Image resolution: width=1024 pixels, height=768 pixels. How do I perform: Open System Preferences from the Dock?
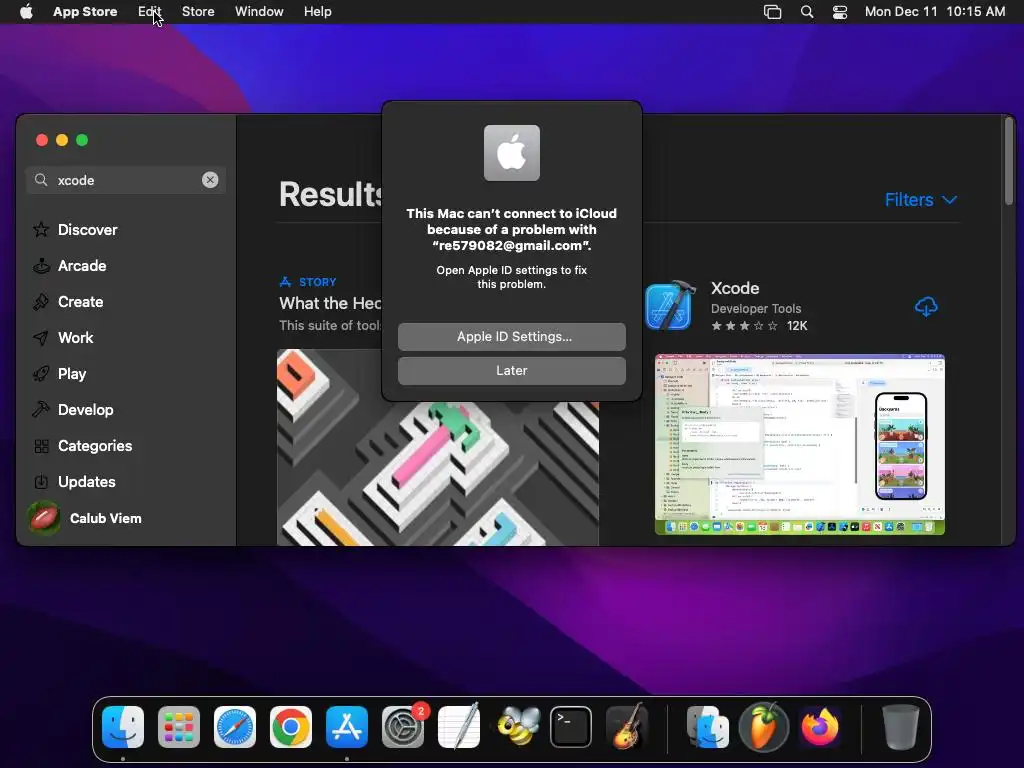(403, 726)
